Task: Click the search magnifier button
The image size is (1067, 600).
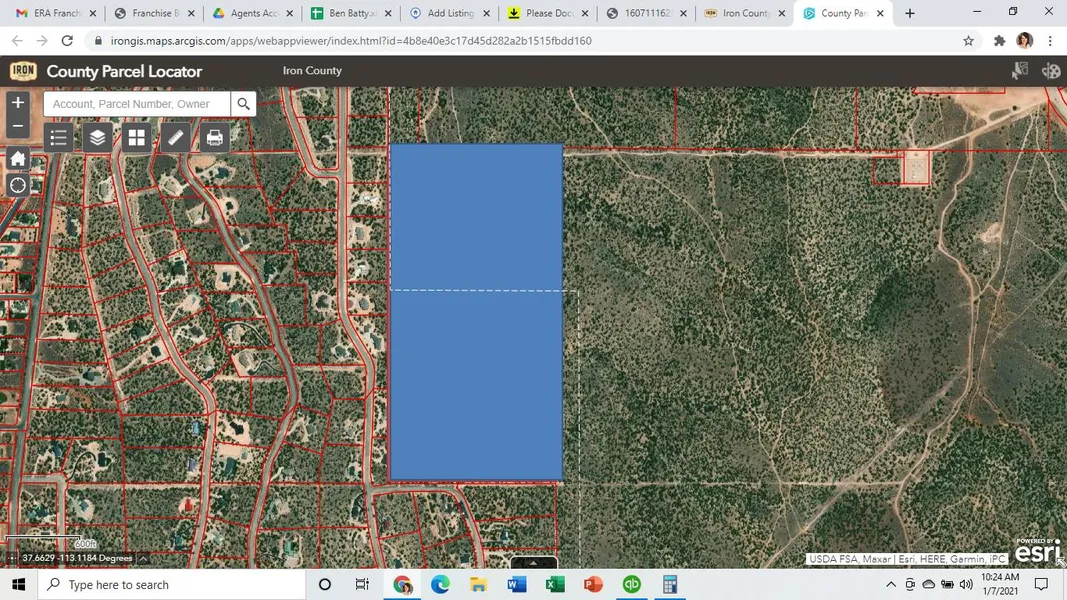Action: 243,104
